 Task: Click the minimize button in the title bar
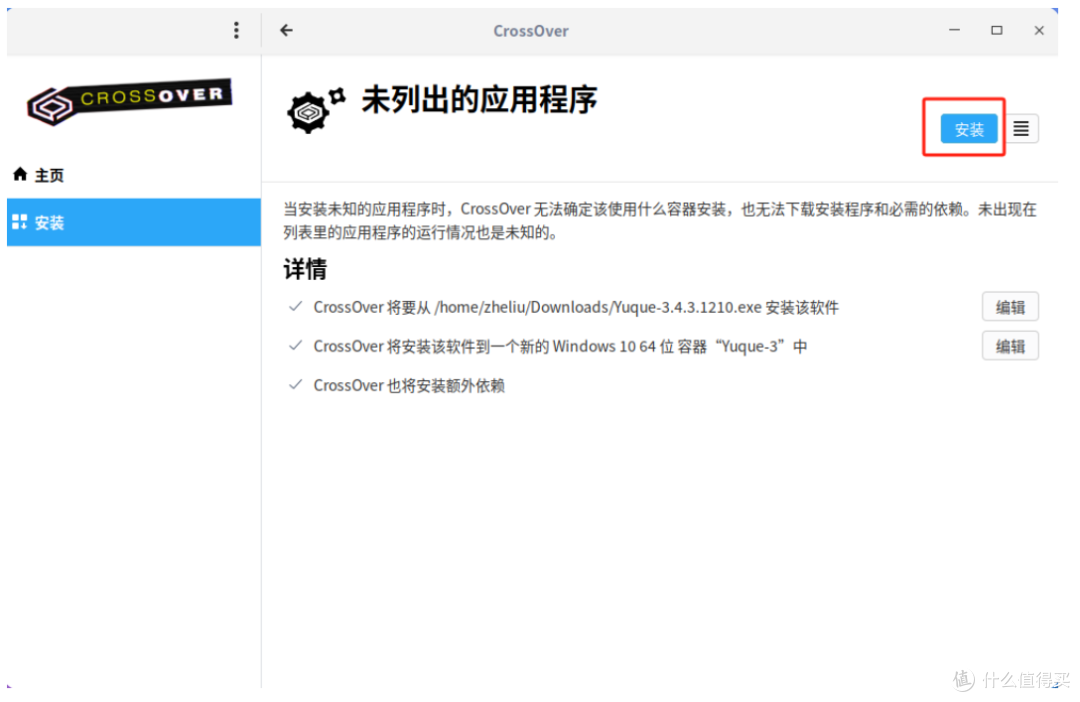(954, 31)
